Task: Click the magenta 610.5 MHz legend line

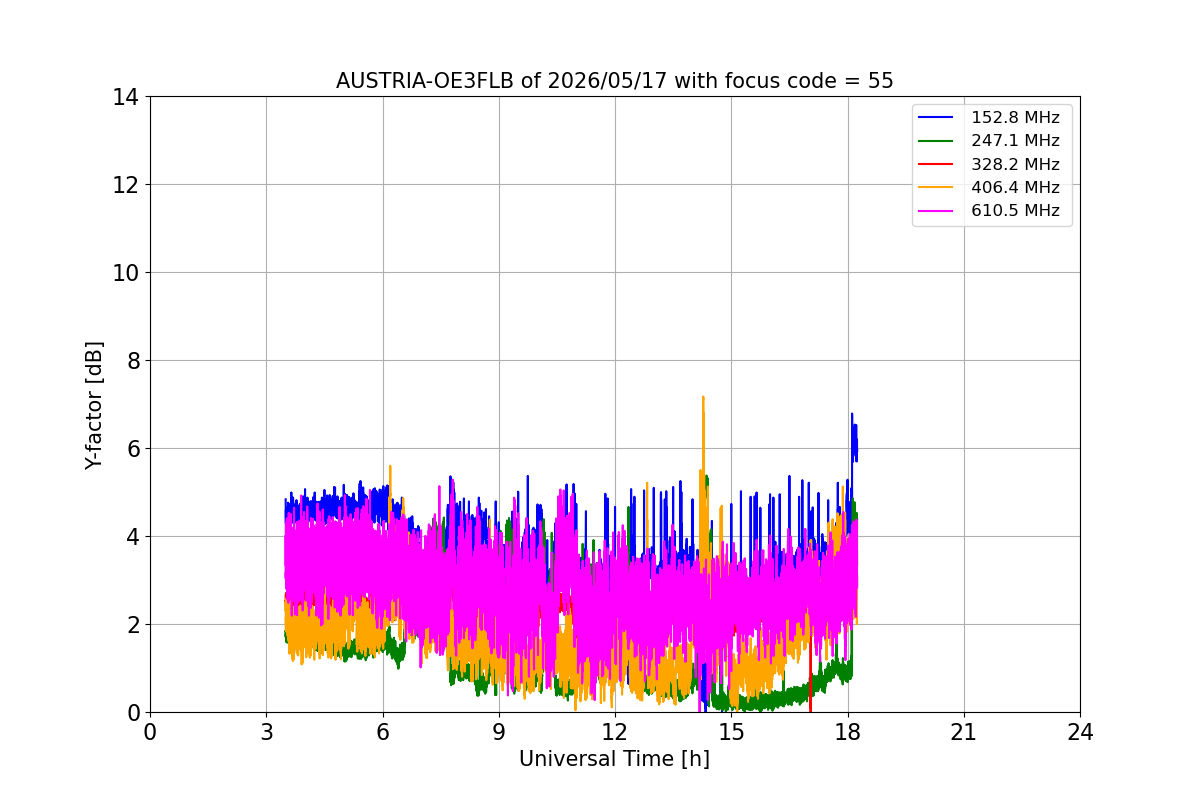Action: click(936, 211)
